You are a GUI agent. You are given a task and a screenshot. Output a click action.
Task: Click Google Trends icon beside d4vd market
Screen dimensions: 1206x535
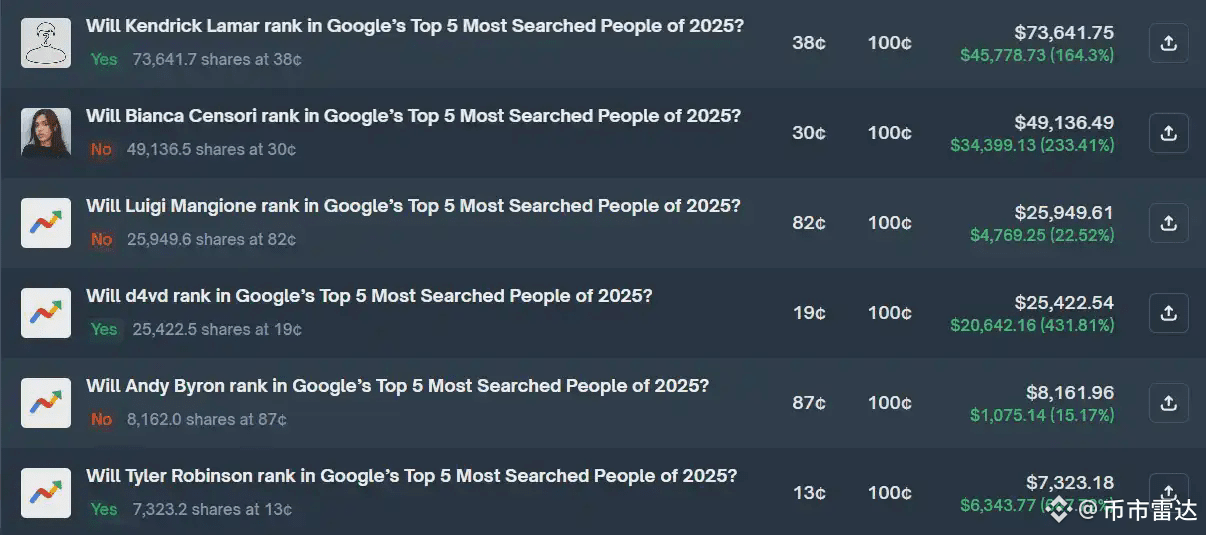[46, 313]
